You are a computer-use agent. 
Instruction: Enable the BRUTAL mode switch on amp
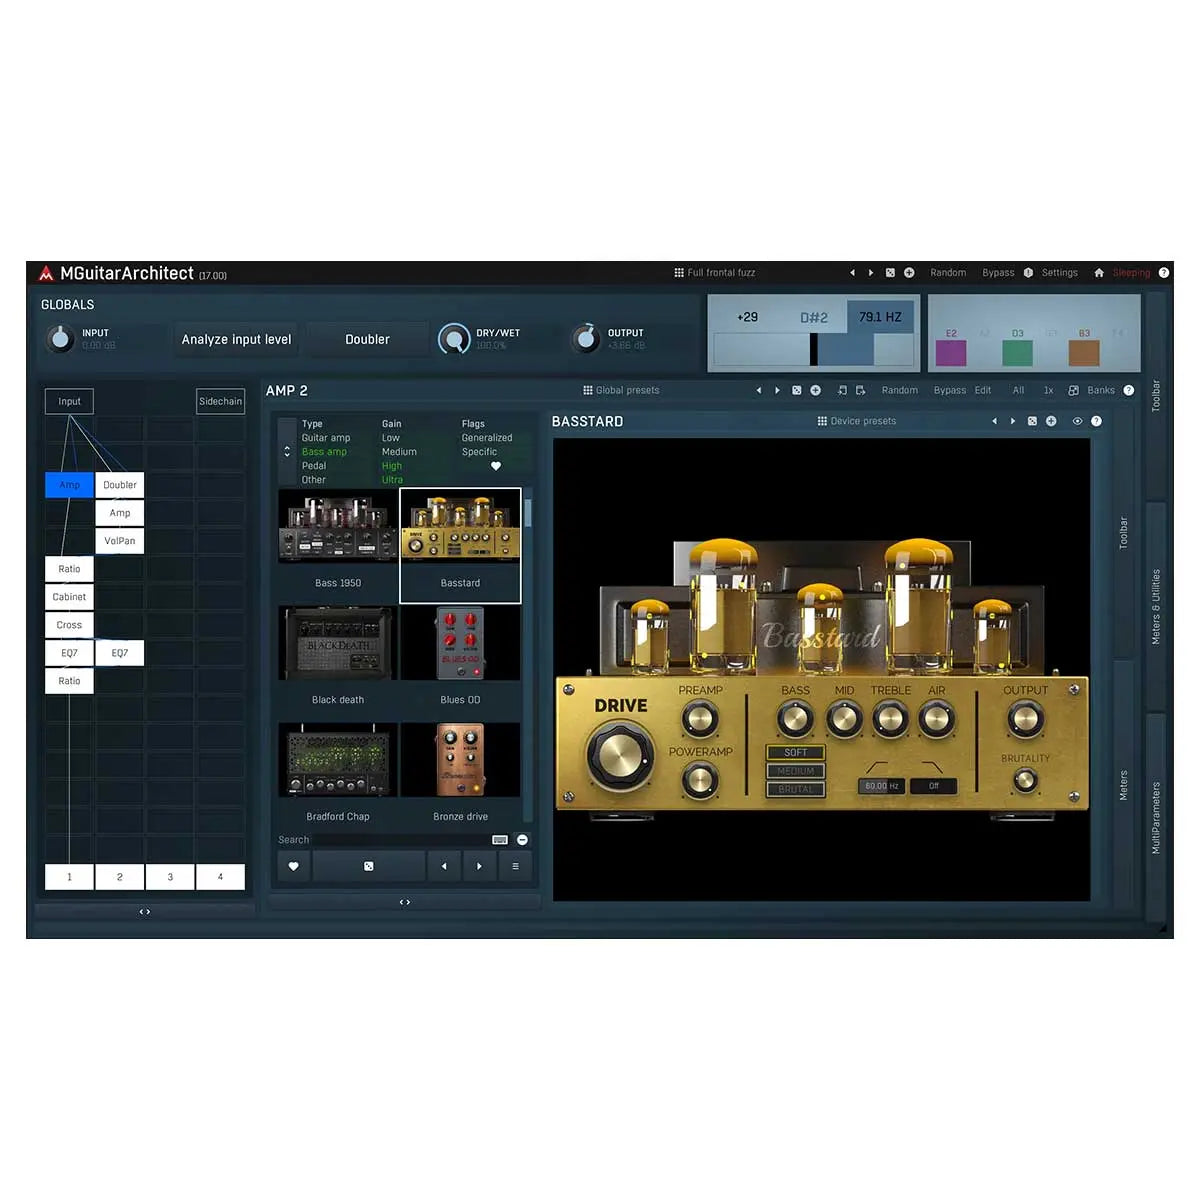pyautogui.click(x=796, y=789)
